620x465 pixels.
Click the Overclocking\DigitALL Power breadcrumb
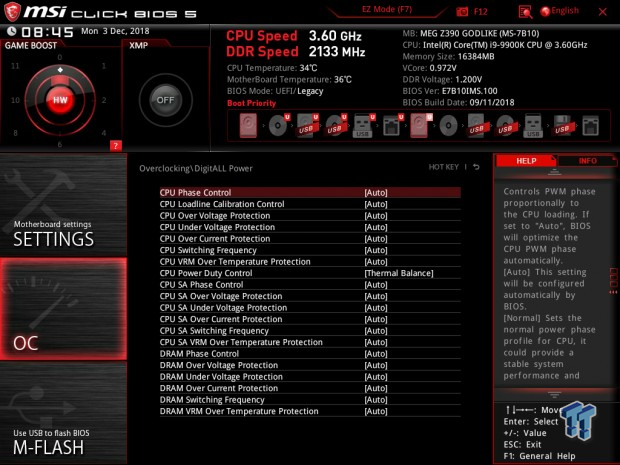point(196,168)
